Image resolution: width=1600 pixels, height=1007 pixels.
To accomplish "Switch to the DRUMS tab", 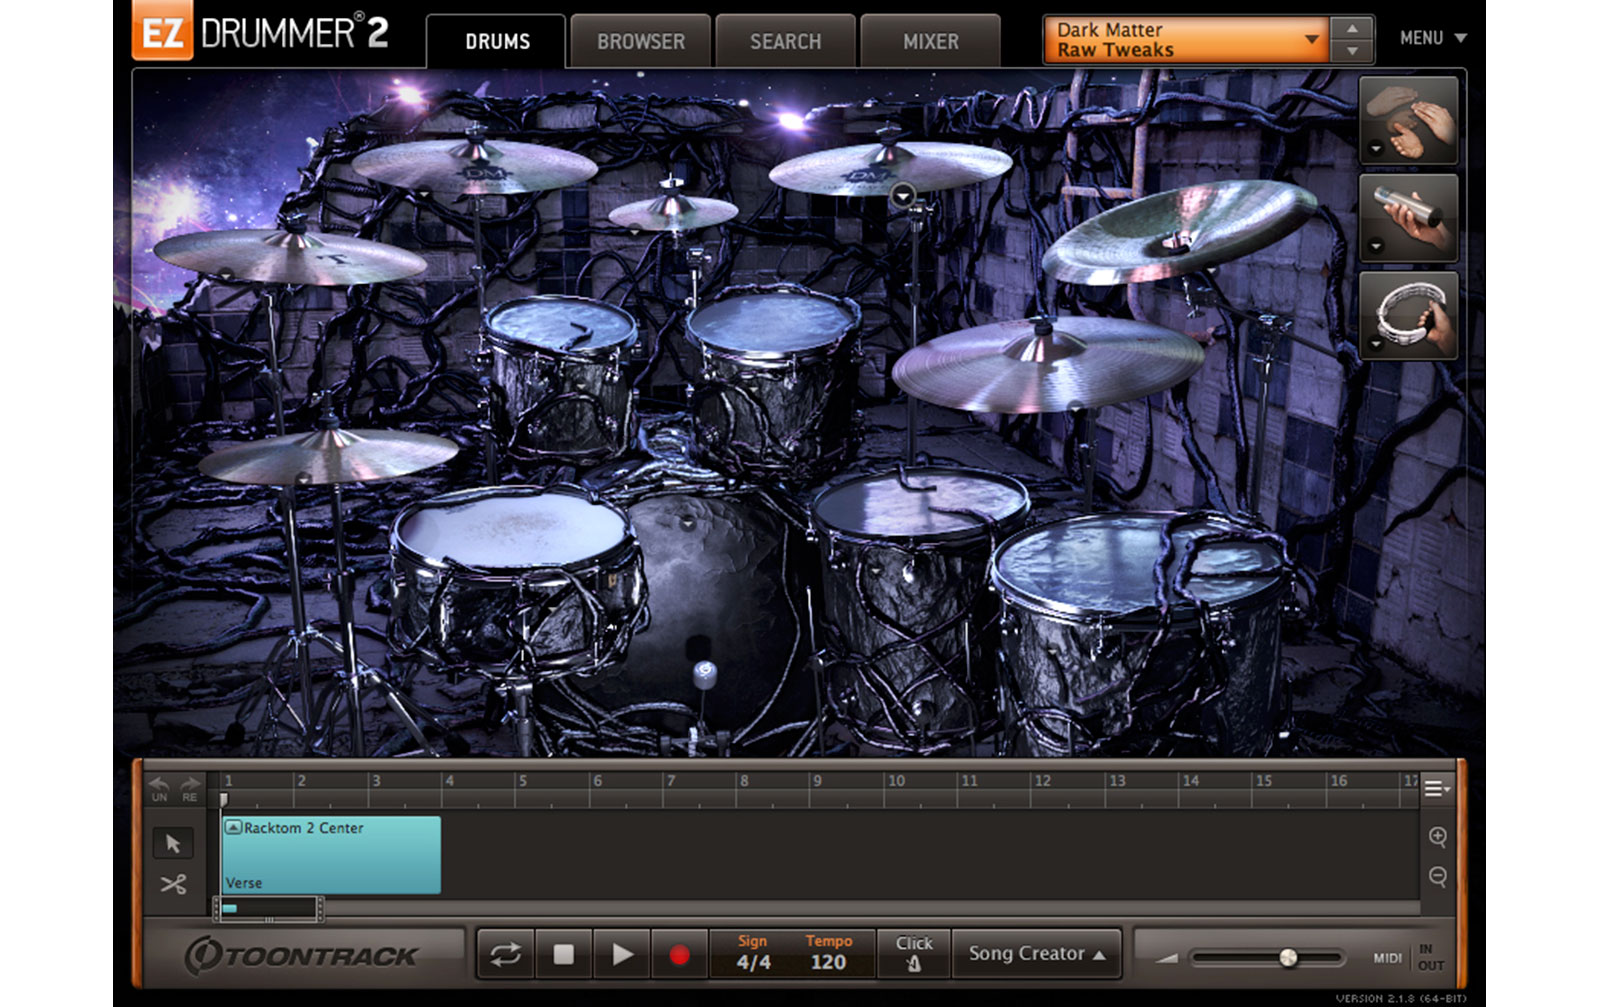I will [497, 42].
